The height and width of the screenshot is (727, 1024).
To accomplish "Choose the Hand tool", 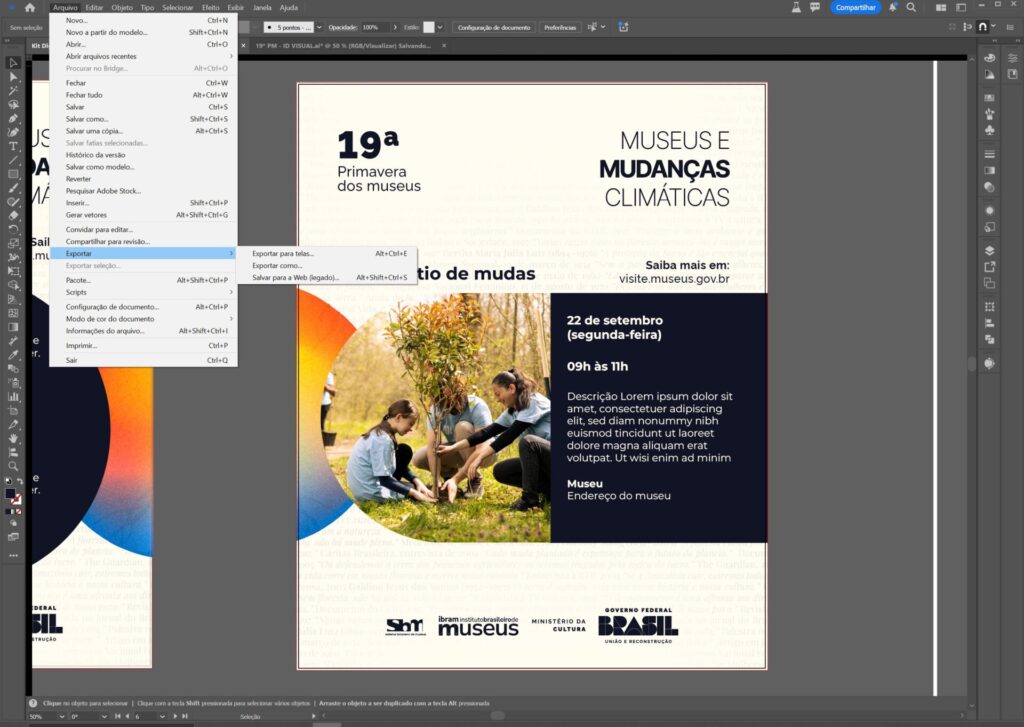I will (14, 438).
